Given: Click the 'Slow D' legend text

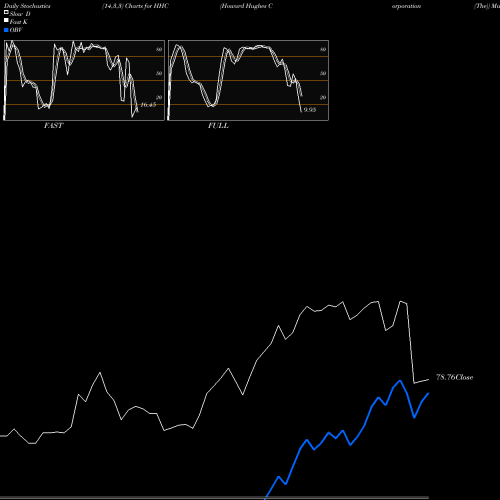Looking at the screenshot, I should coord(20,14).
